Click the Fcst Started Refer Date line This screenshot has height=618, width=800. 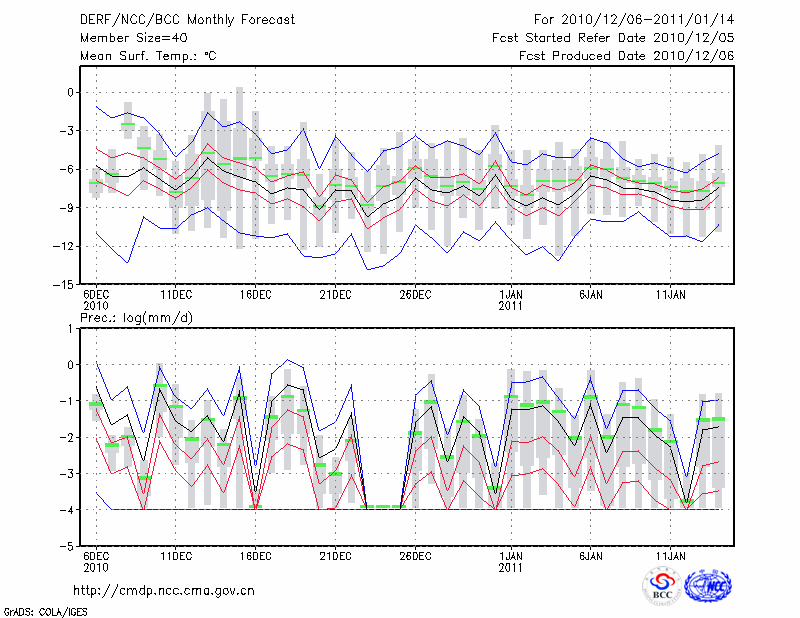tap(614, 37)
